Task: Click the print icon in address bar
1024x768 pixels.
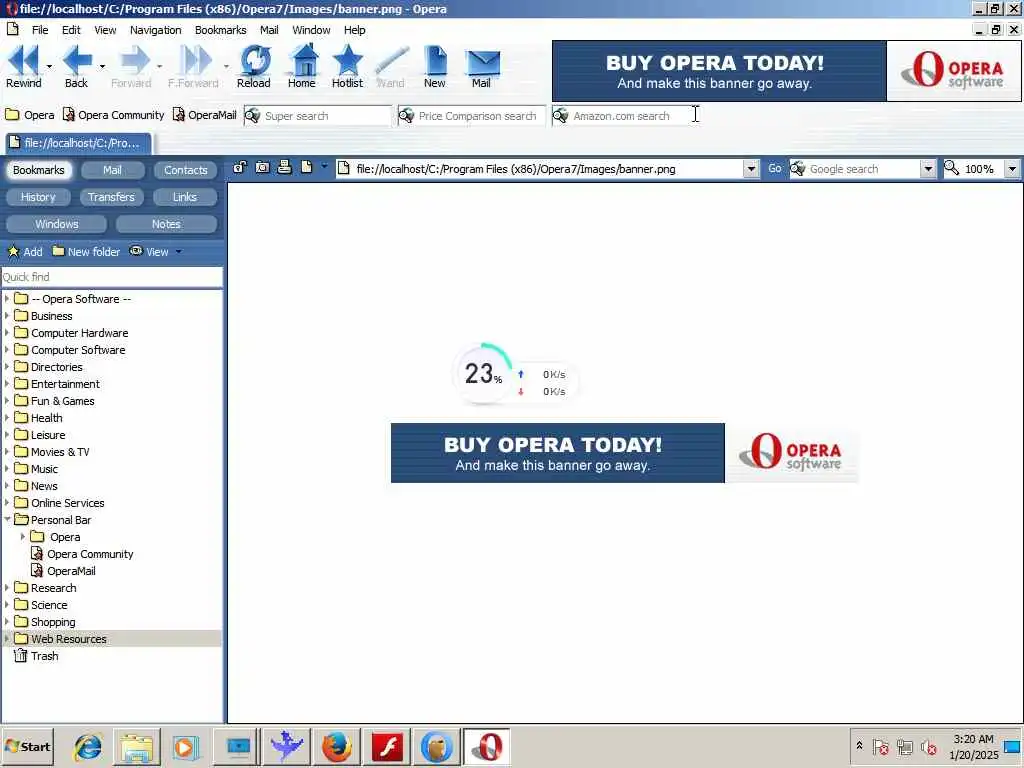Action: coord(284,167)
